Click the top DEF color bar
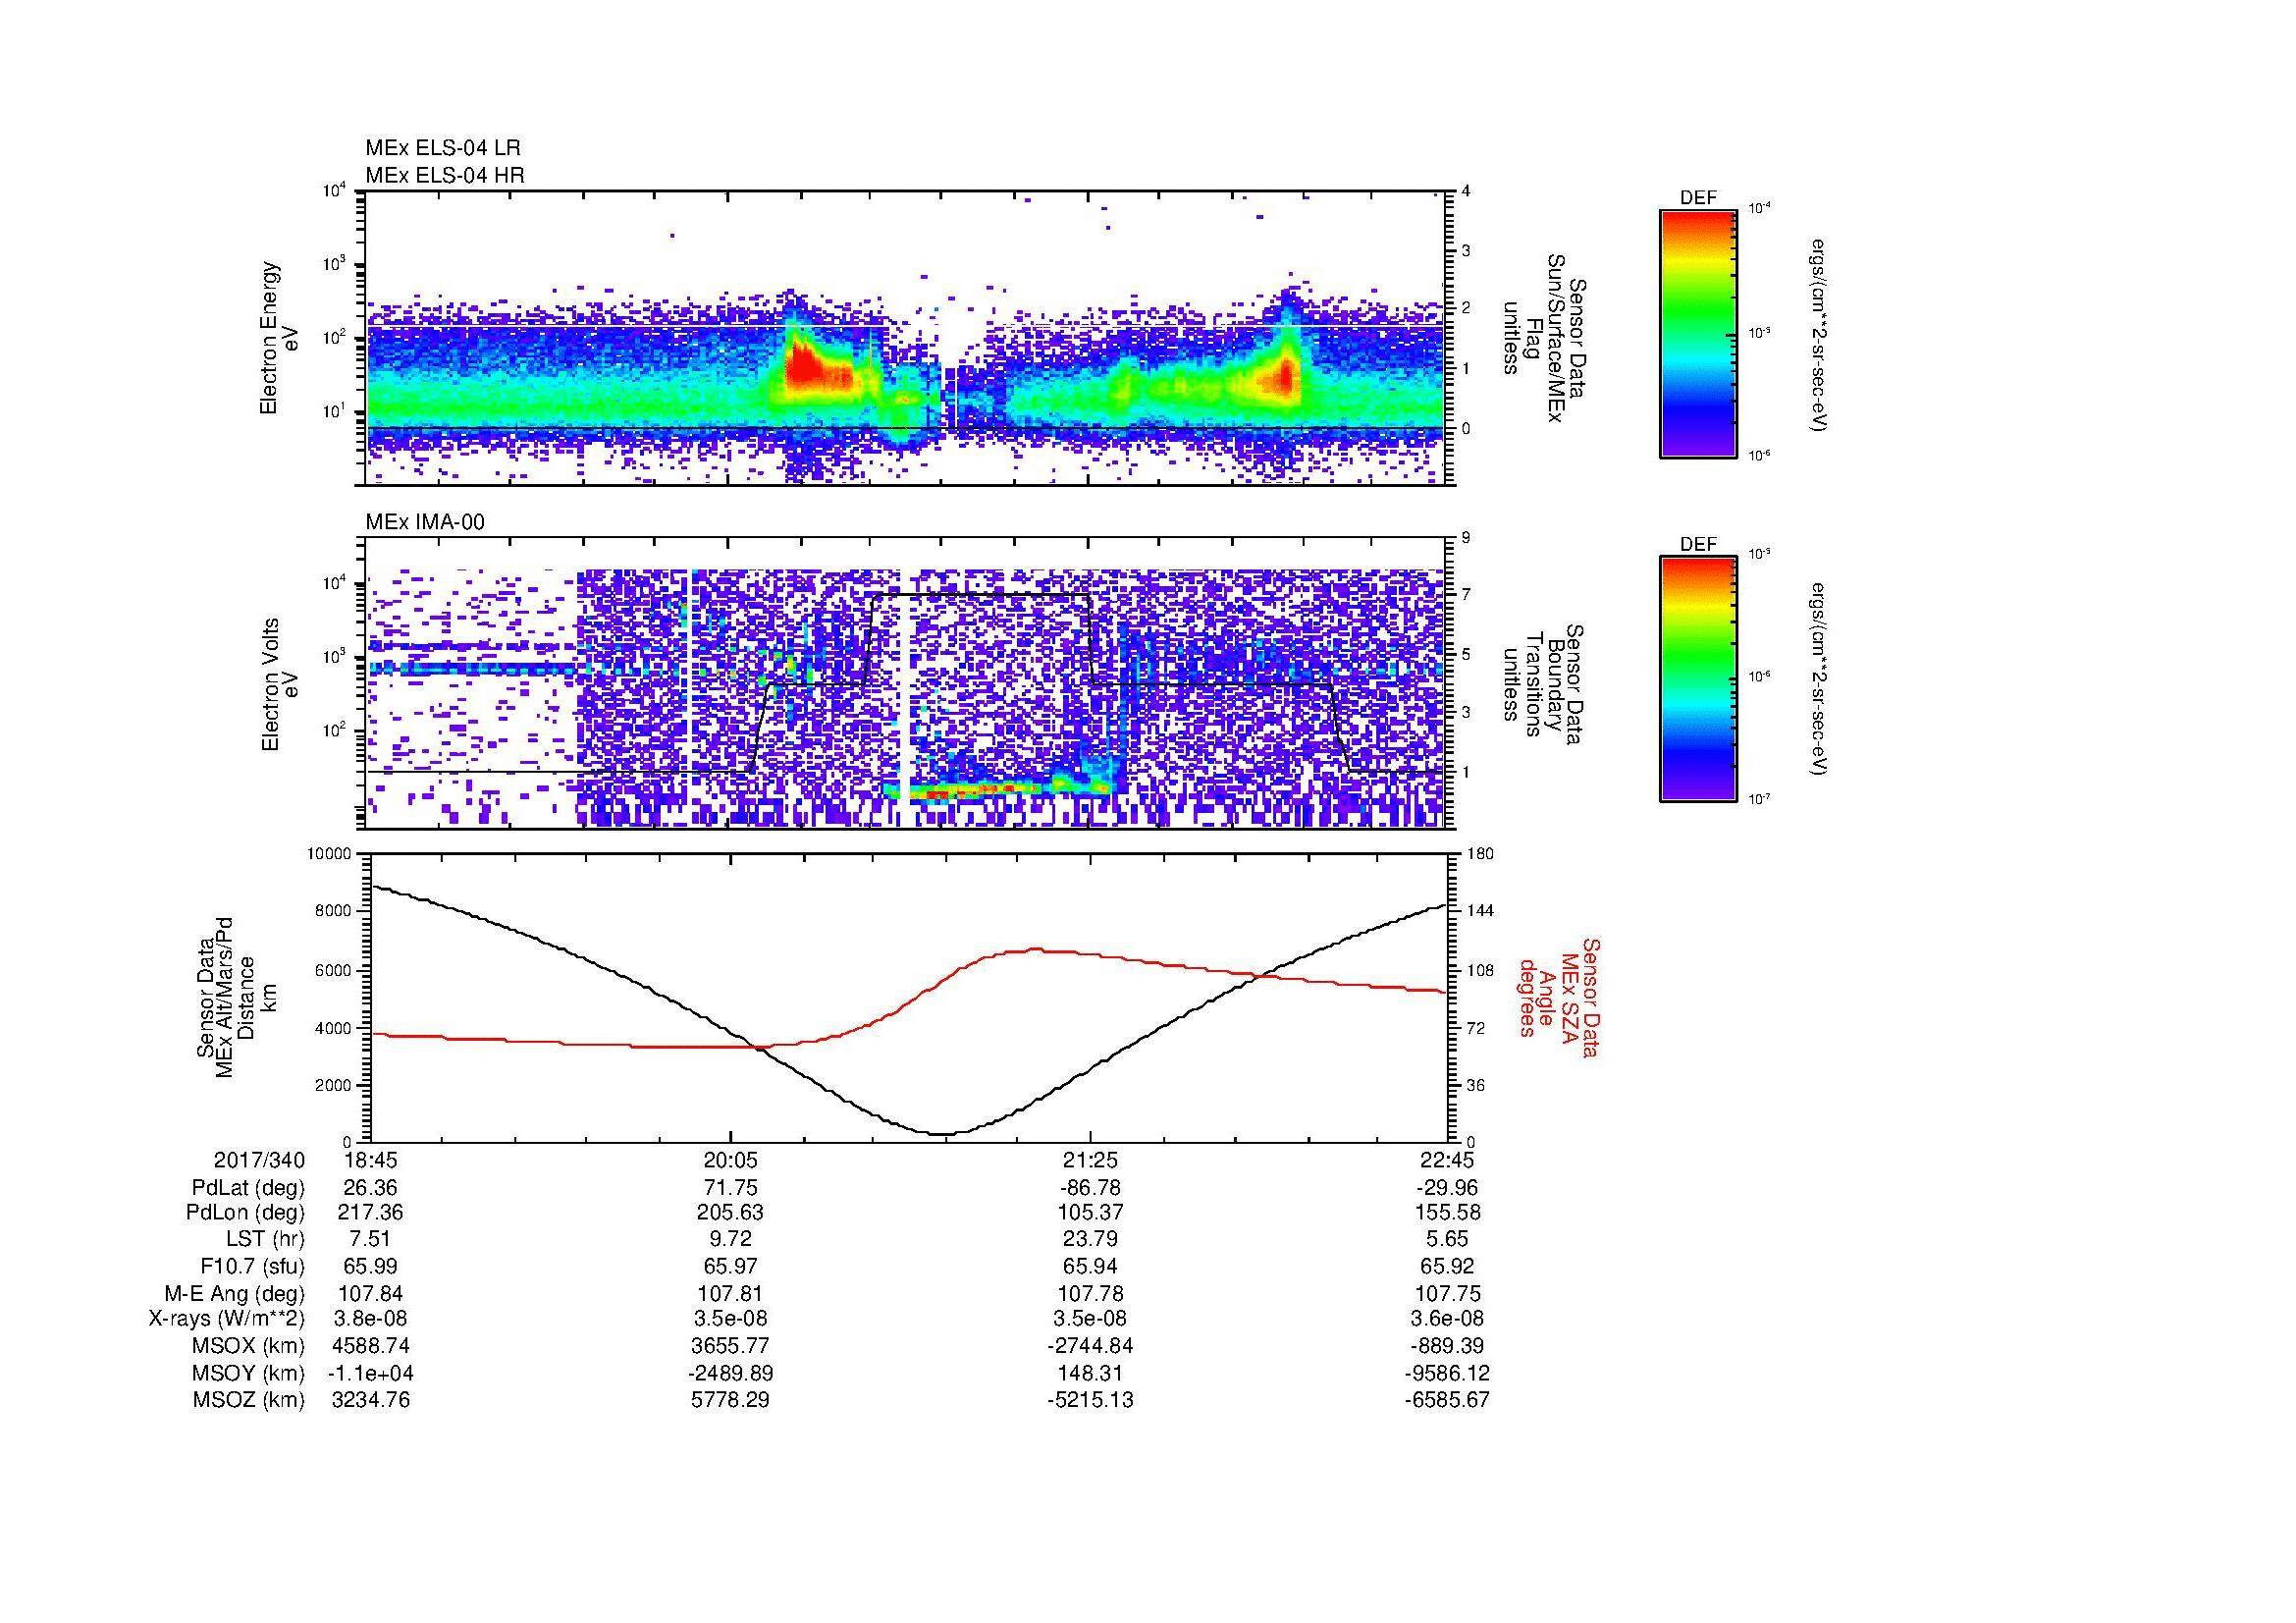Screen dimensions: 2296x1623 point(1698,334)
